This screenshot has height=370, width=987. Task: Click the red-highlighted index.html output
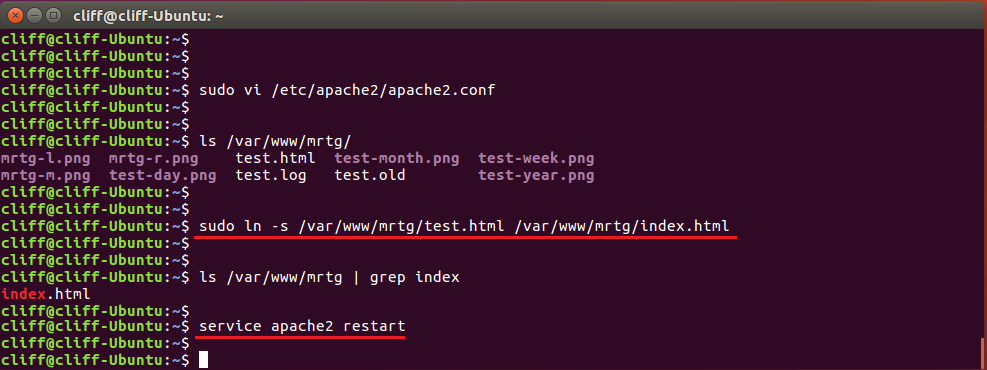click(45, 294)
